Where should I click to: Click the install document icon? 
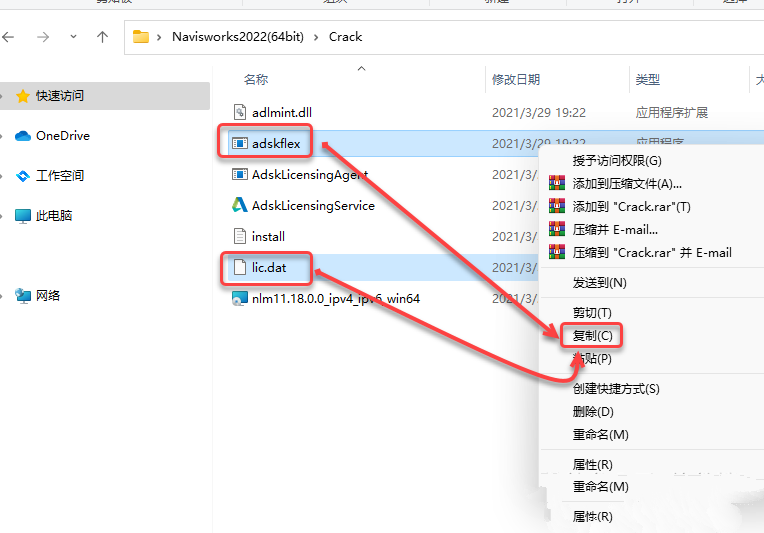[x=239, y=236]
